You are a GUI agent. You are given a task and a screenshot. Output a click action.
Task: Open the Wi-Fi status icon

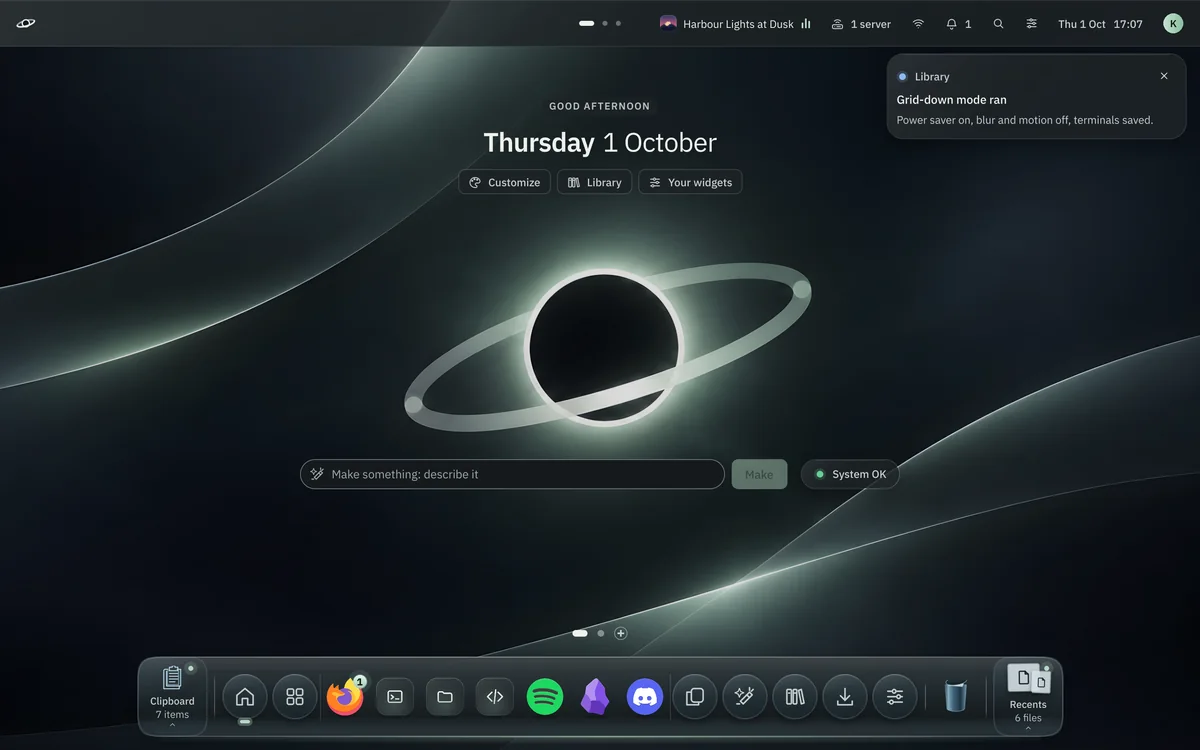[918, 24]
